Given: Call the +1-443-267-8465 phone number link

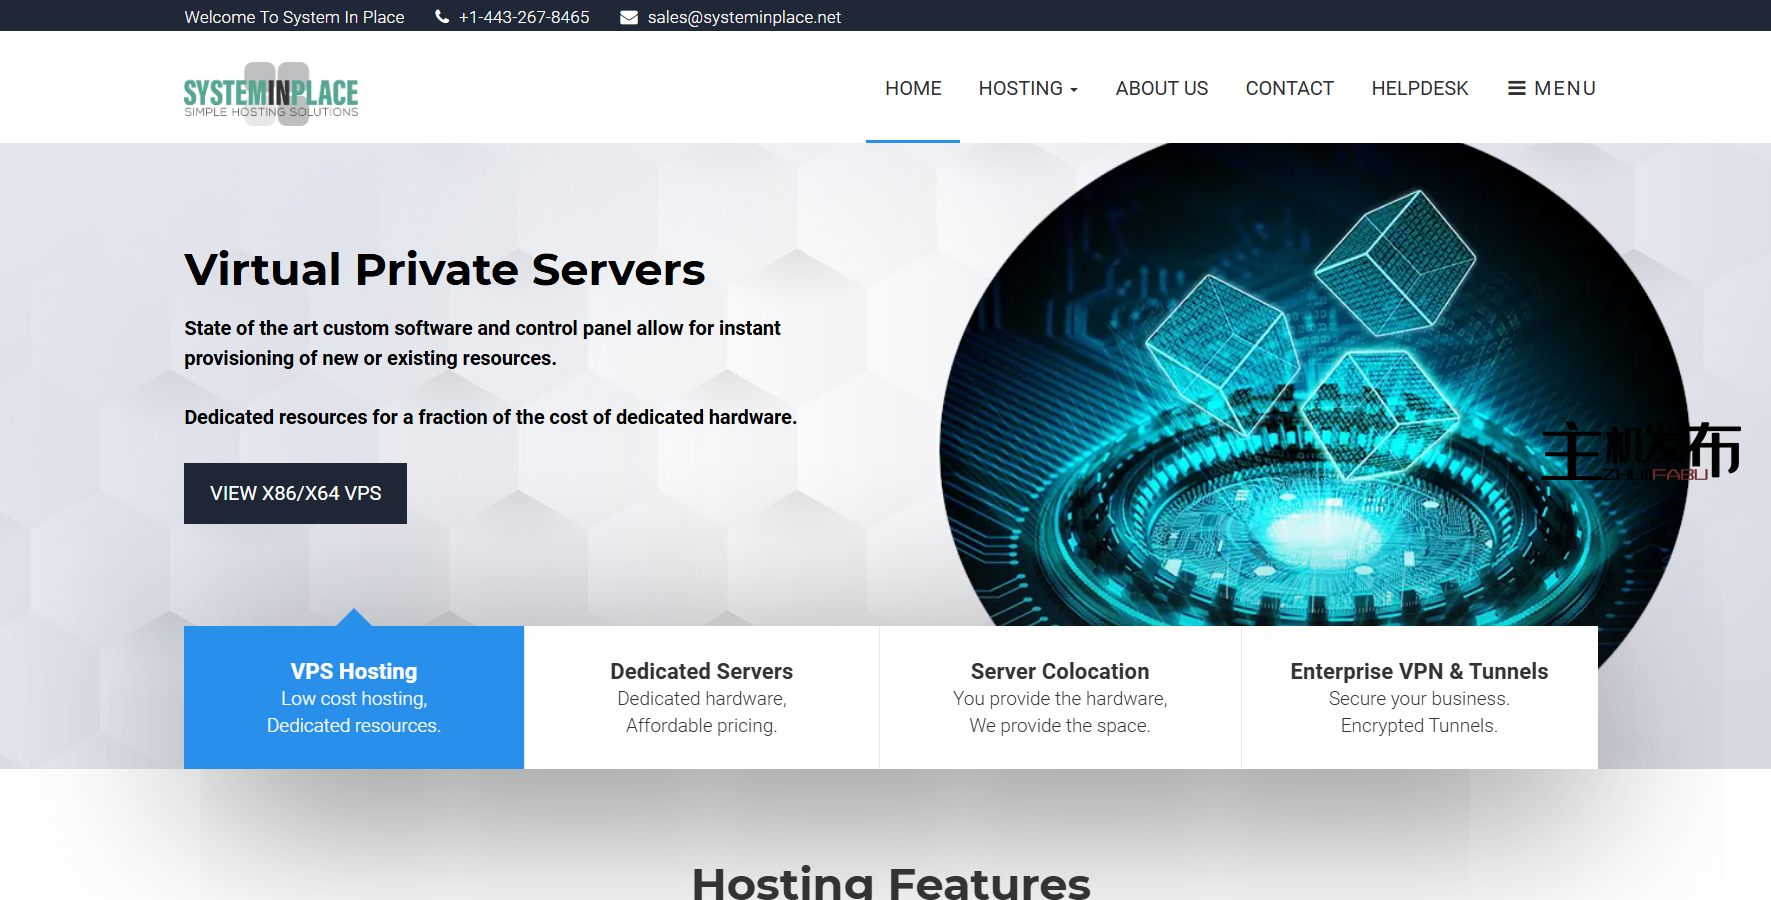Looking at the screenshot, I should pos(524,17).
